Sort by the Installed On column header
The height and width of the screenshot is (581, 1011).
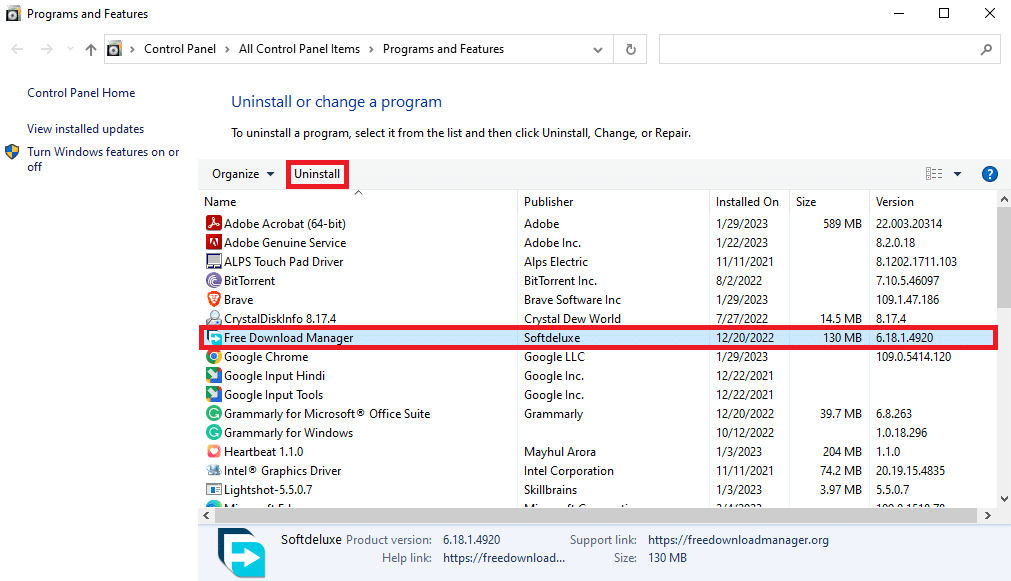click(x=749, y=201)
